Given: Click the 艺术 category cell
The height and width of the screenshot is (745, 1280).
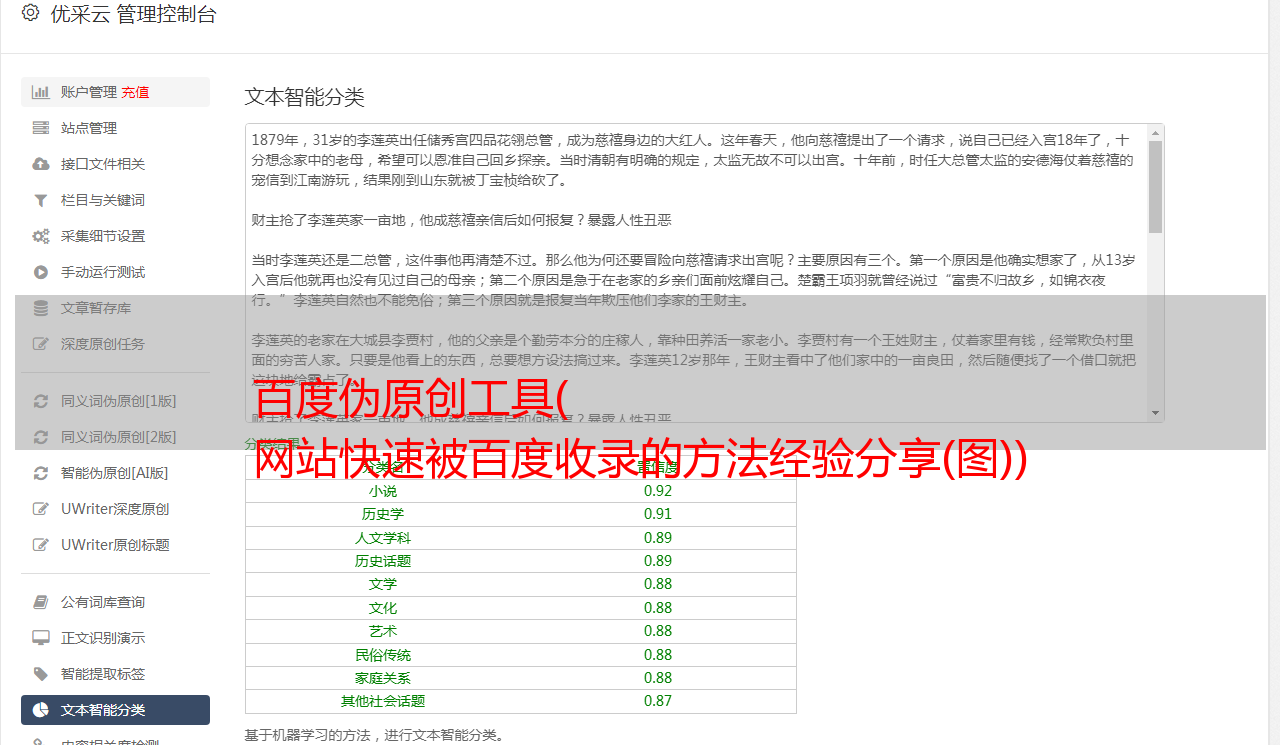Looking at the screenshot, I should 383,631.
